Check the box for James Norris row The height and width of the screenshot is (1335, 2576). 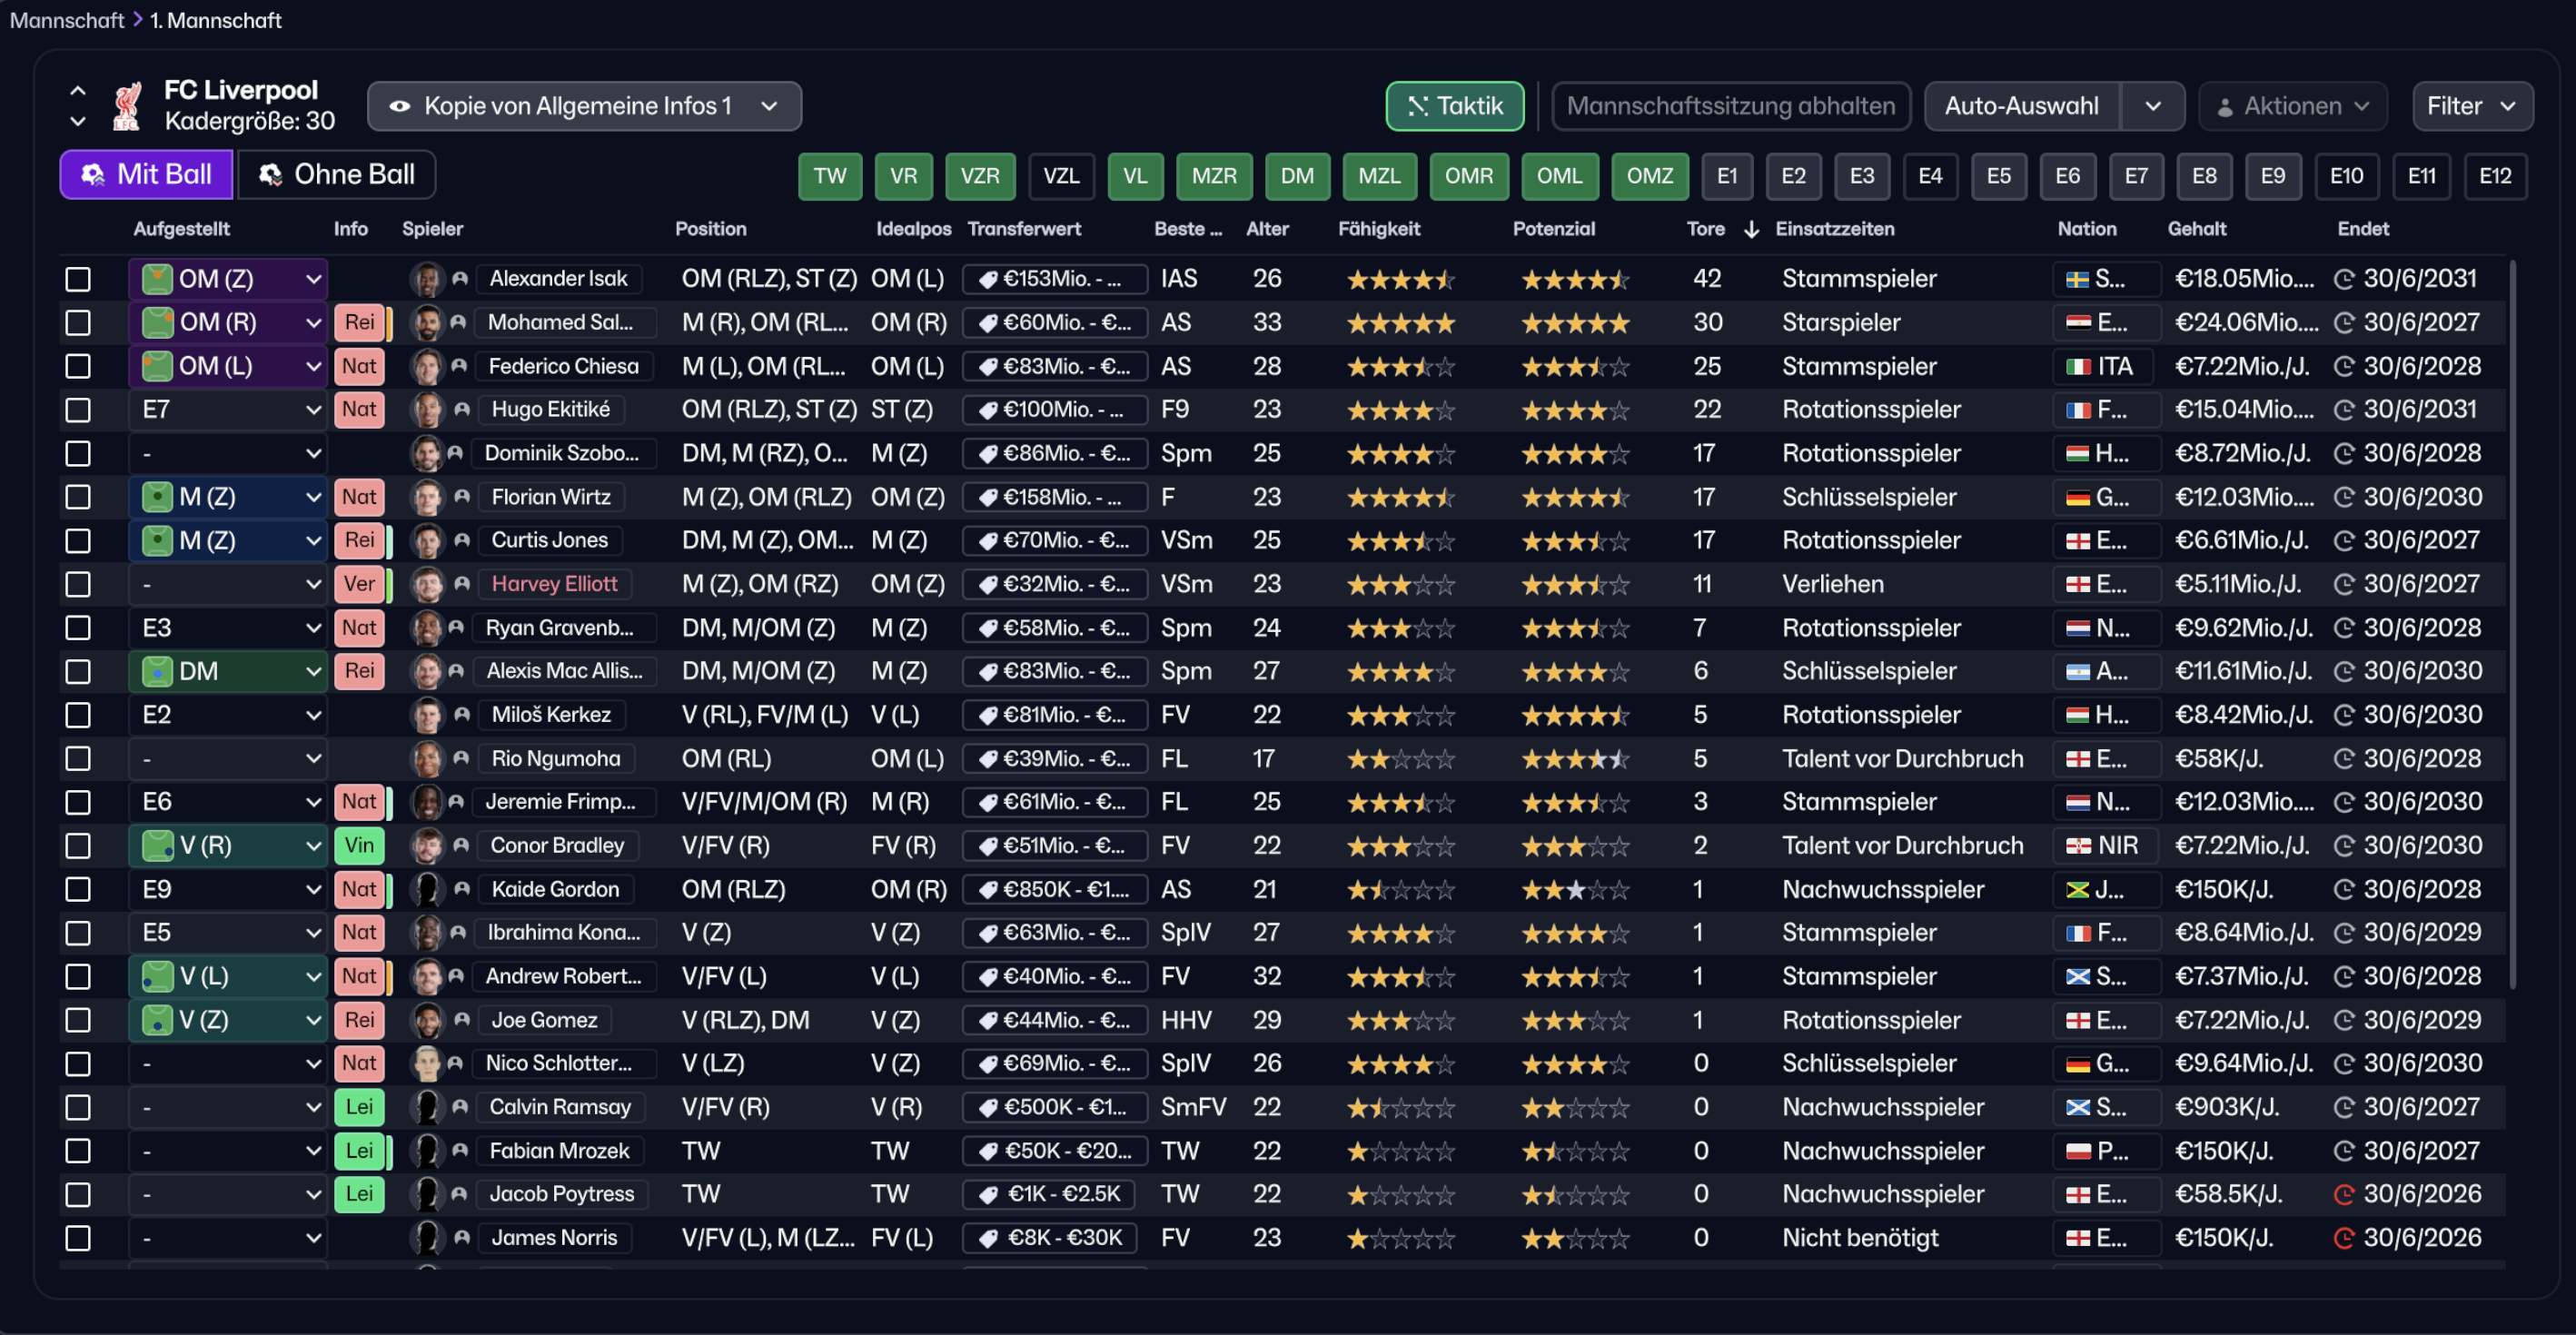point(78,1238)
